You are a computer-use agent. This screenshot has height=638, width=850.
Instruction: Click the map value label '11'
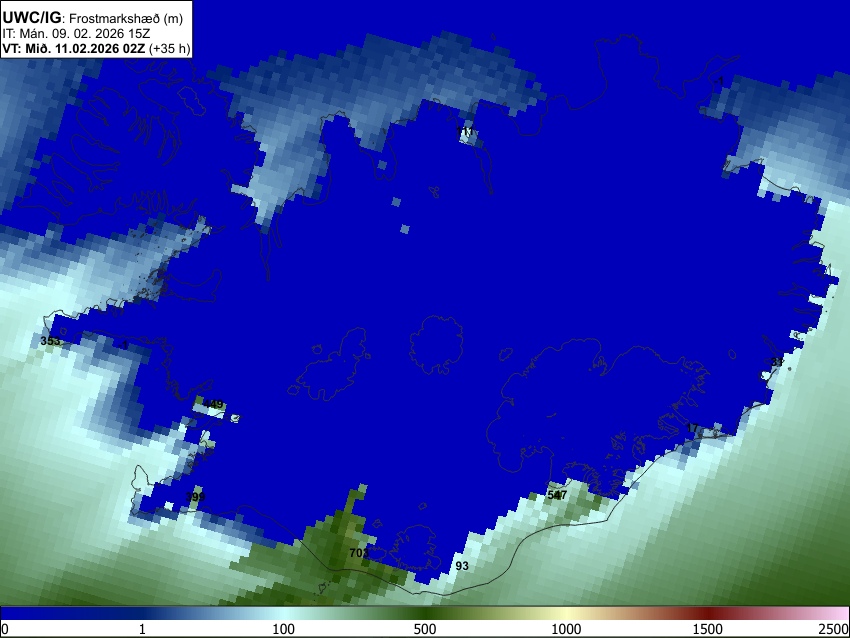tap(465, 131)
